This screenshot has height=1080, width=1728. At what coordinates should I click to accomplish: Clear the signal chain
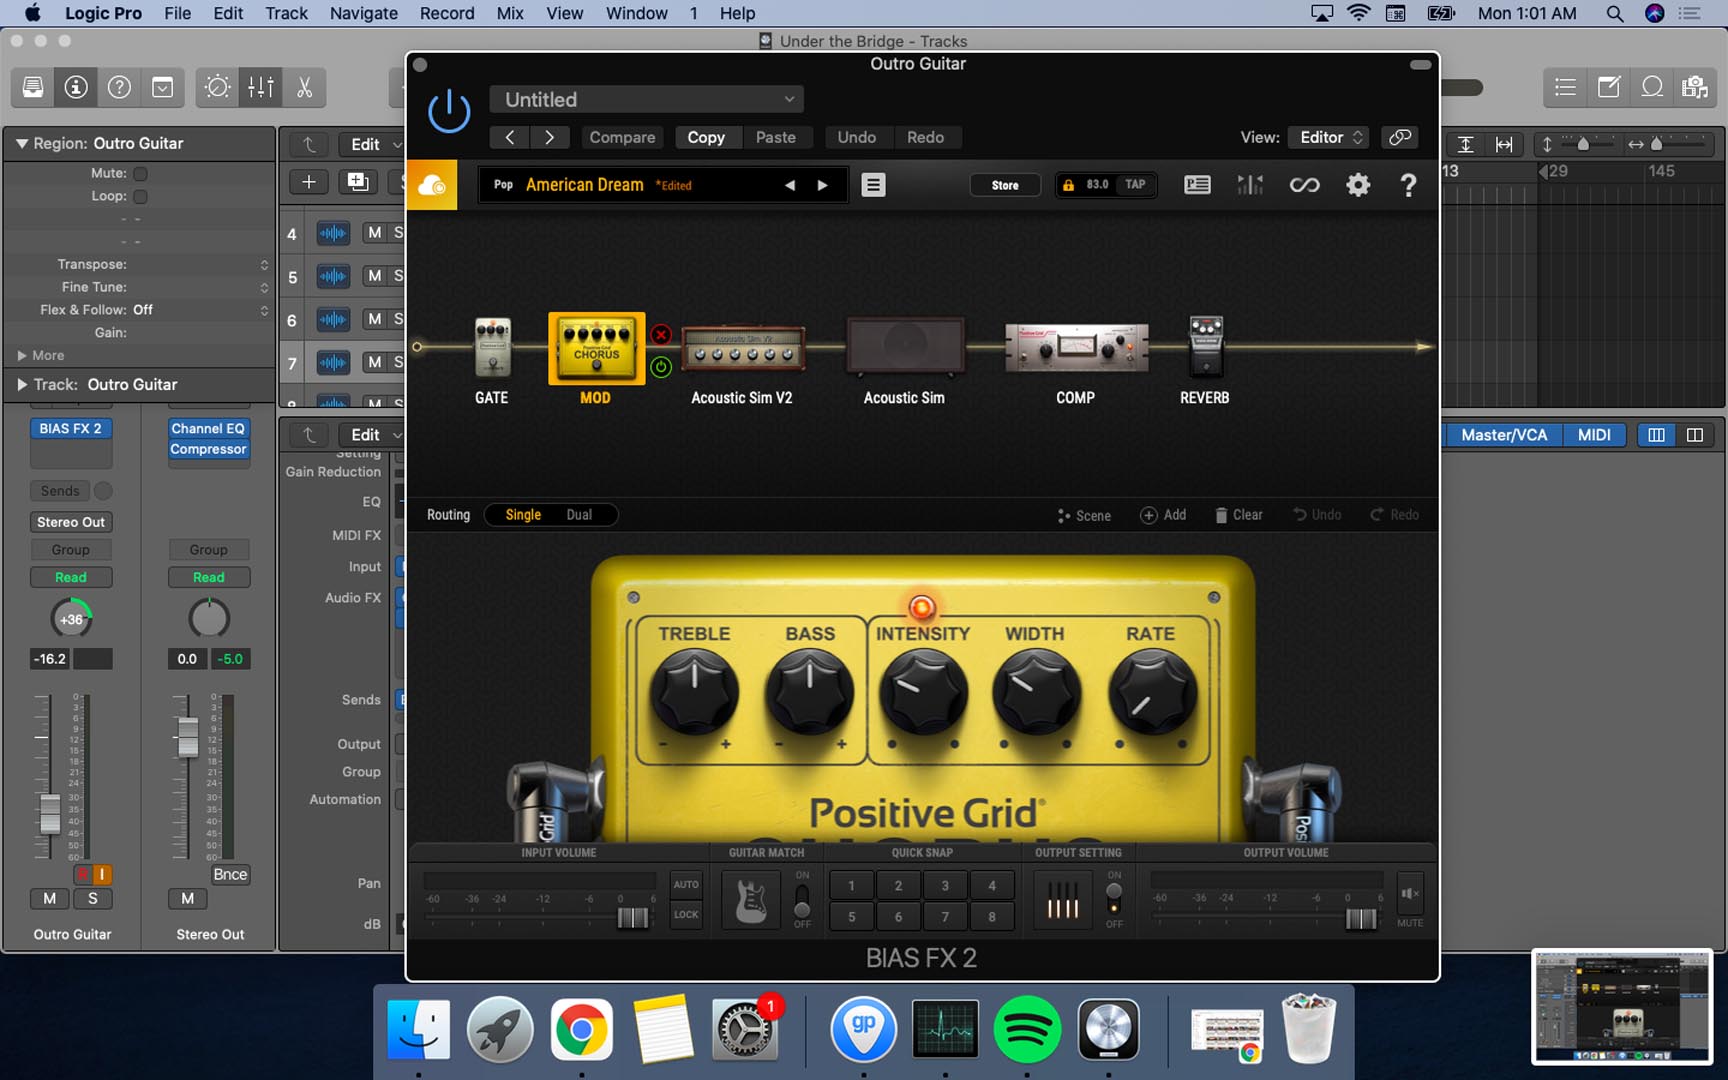pyautogui.click(x=1238, y=515)
